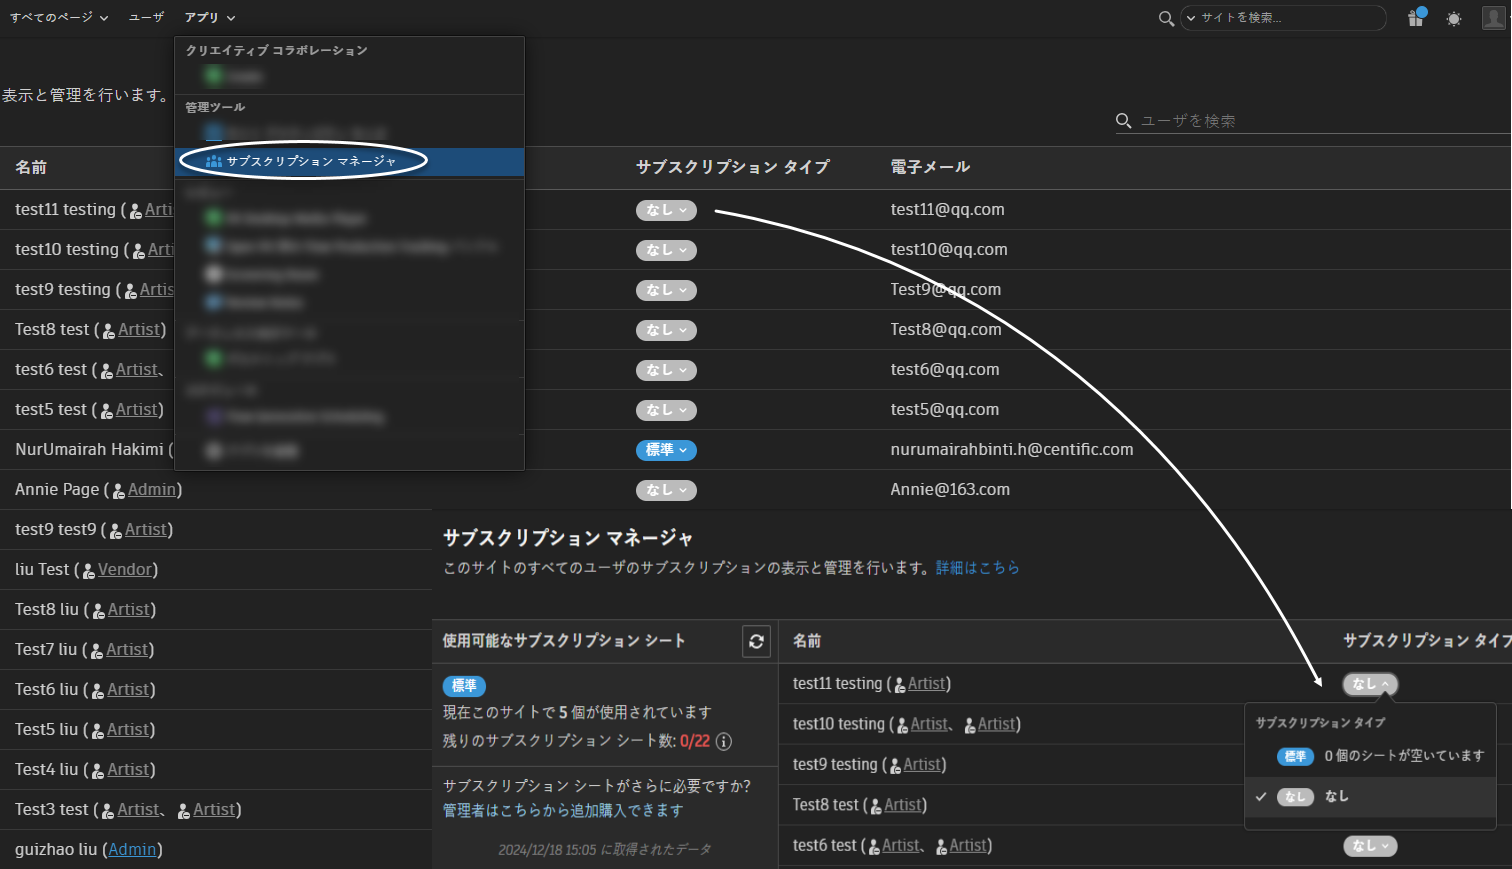Screen dimensions: 1512x869
Task: Open the なし dropdown in the Test8@qq.com row
Action: tap(666, 330)
